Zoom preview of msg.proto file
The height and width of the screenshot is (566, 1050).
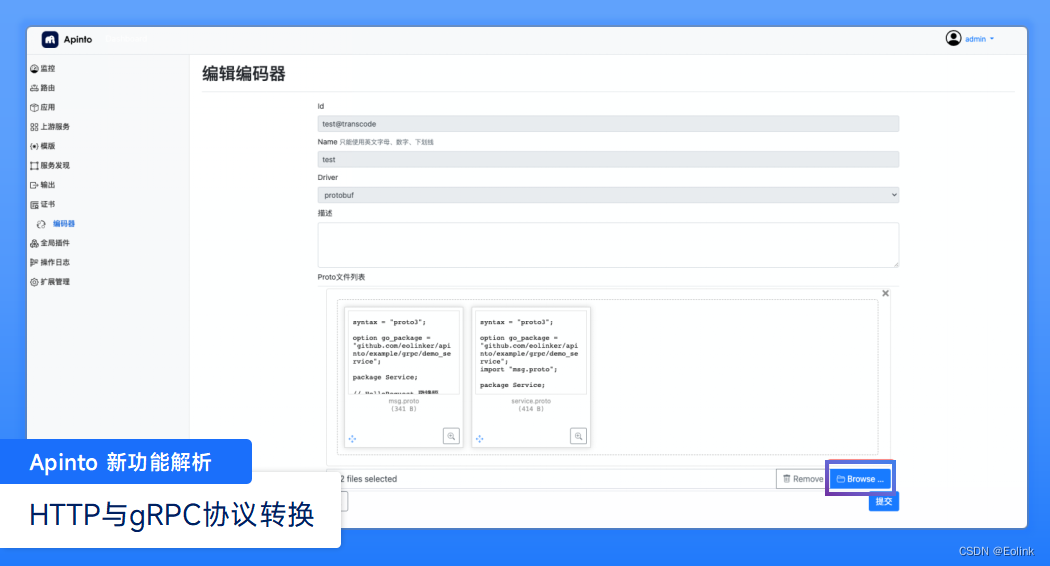(451, 436)
